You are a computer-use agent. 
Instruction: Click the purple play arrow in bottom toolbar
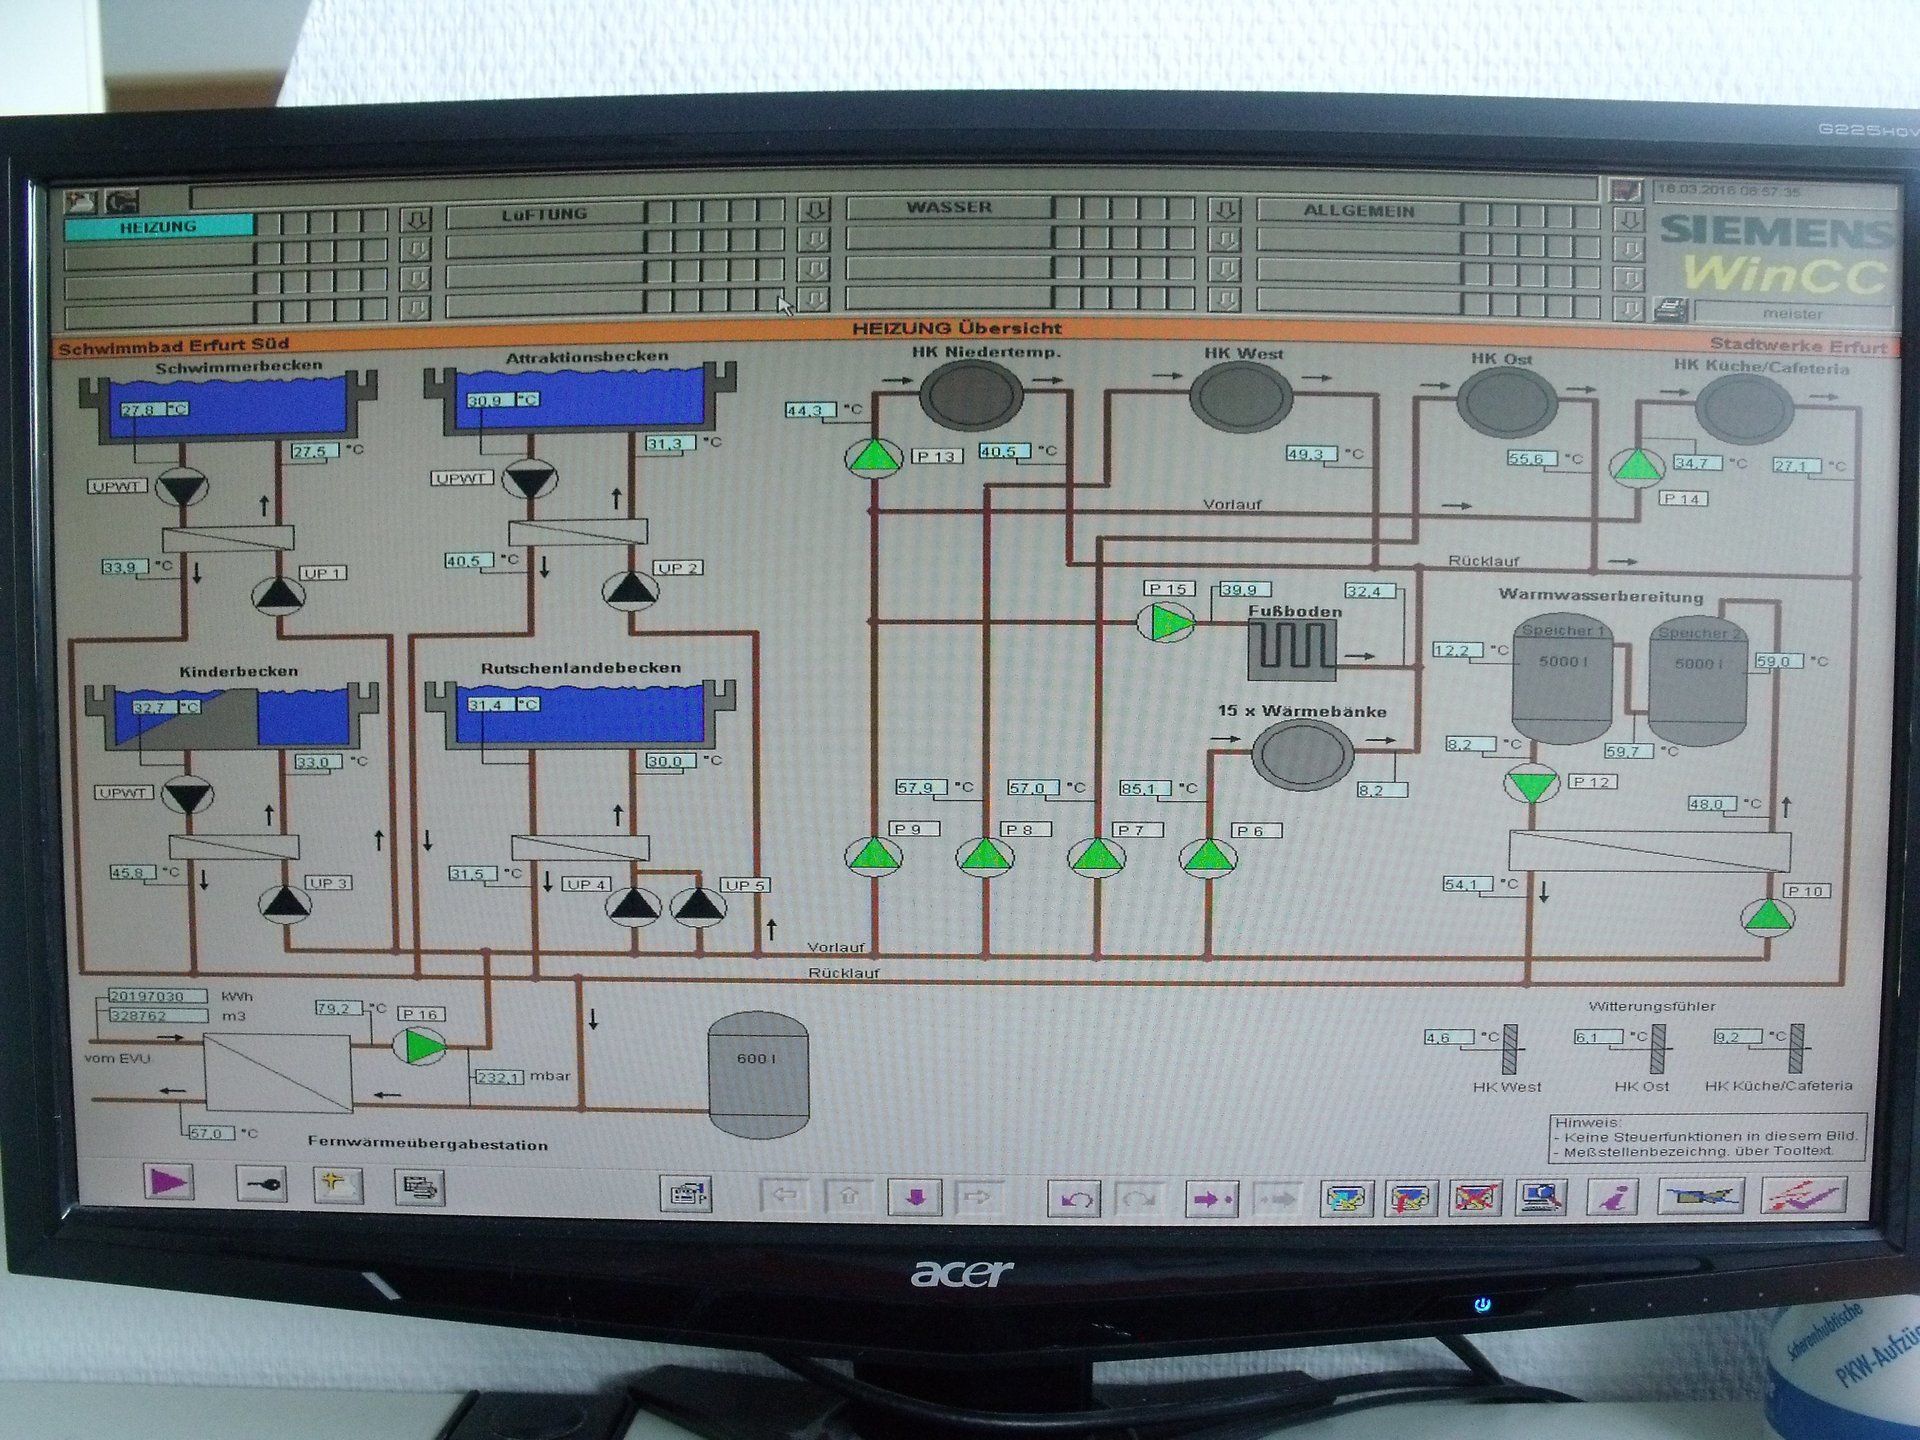click(167, 1182)
